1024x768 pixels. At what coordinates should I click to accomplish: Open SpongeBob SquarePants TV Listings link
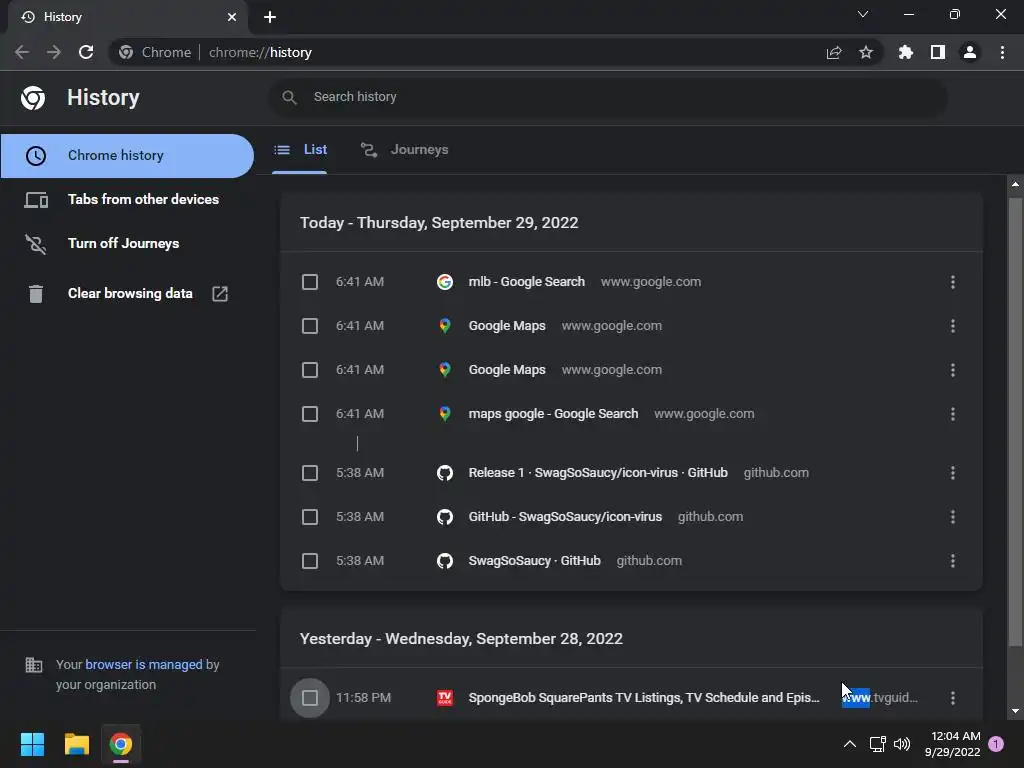644,697
